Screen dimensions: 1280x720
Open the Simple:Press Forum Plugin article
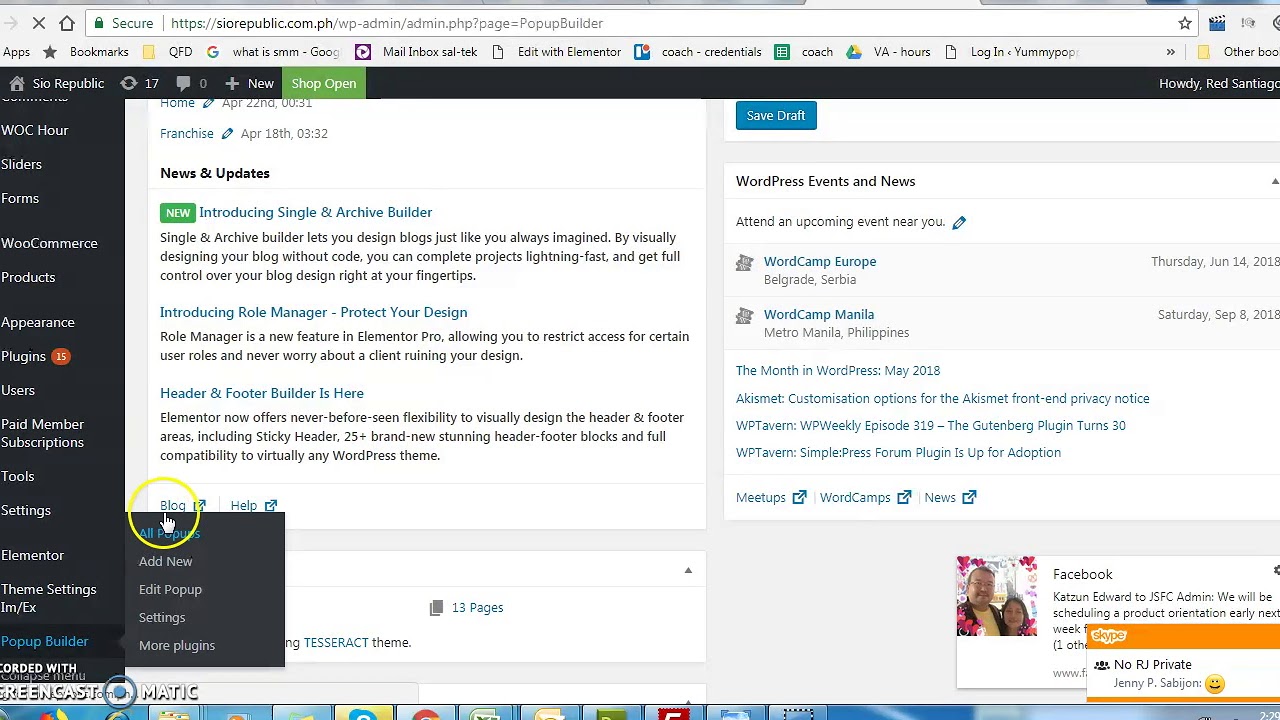(898, 452)
